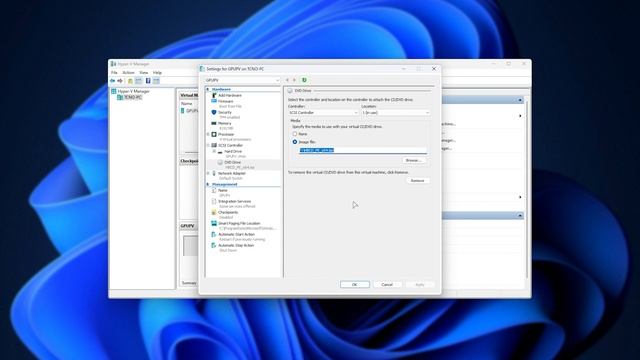Image resolution: width=640 pixels, height=360 pixels.
Task: Toggle Show/Hide Action Pane toolbar icon
Action: [156, 81]
